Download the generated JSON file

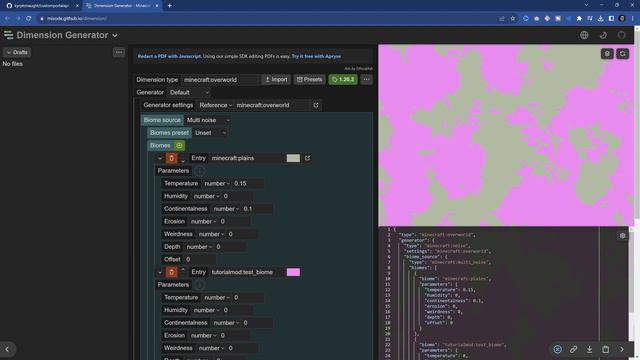click(589, 349)
